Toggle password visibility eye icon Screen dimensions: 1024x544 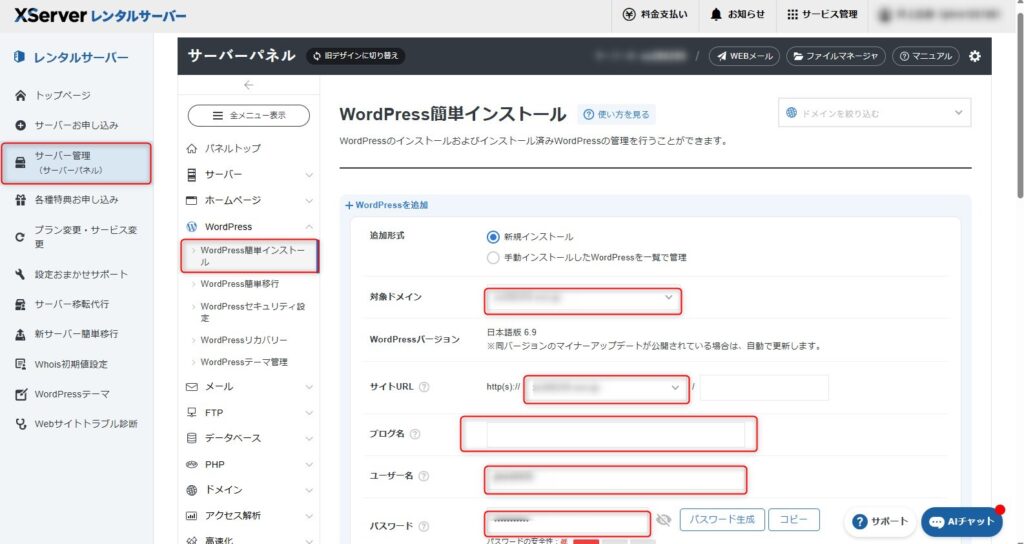click(x=663, y=520)
